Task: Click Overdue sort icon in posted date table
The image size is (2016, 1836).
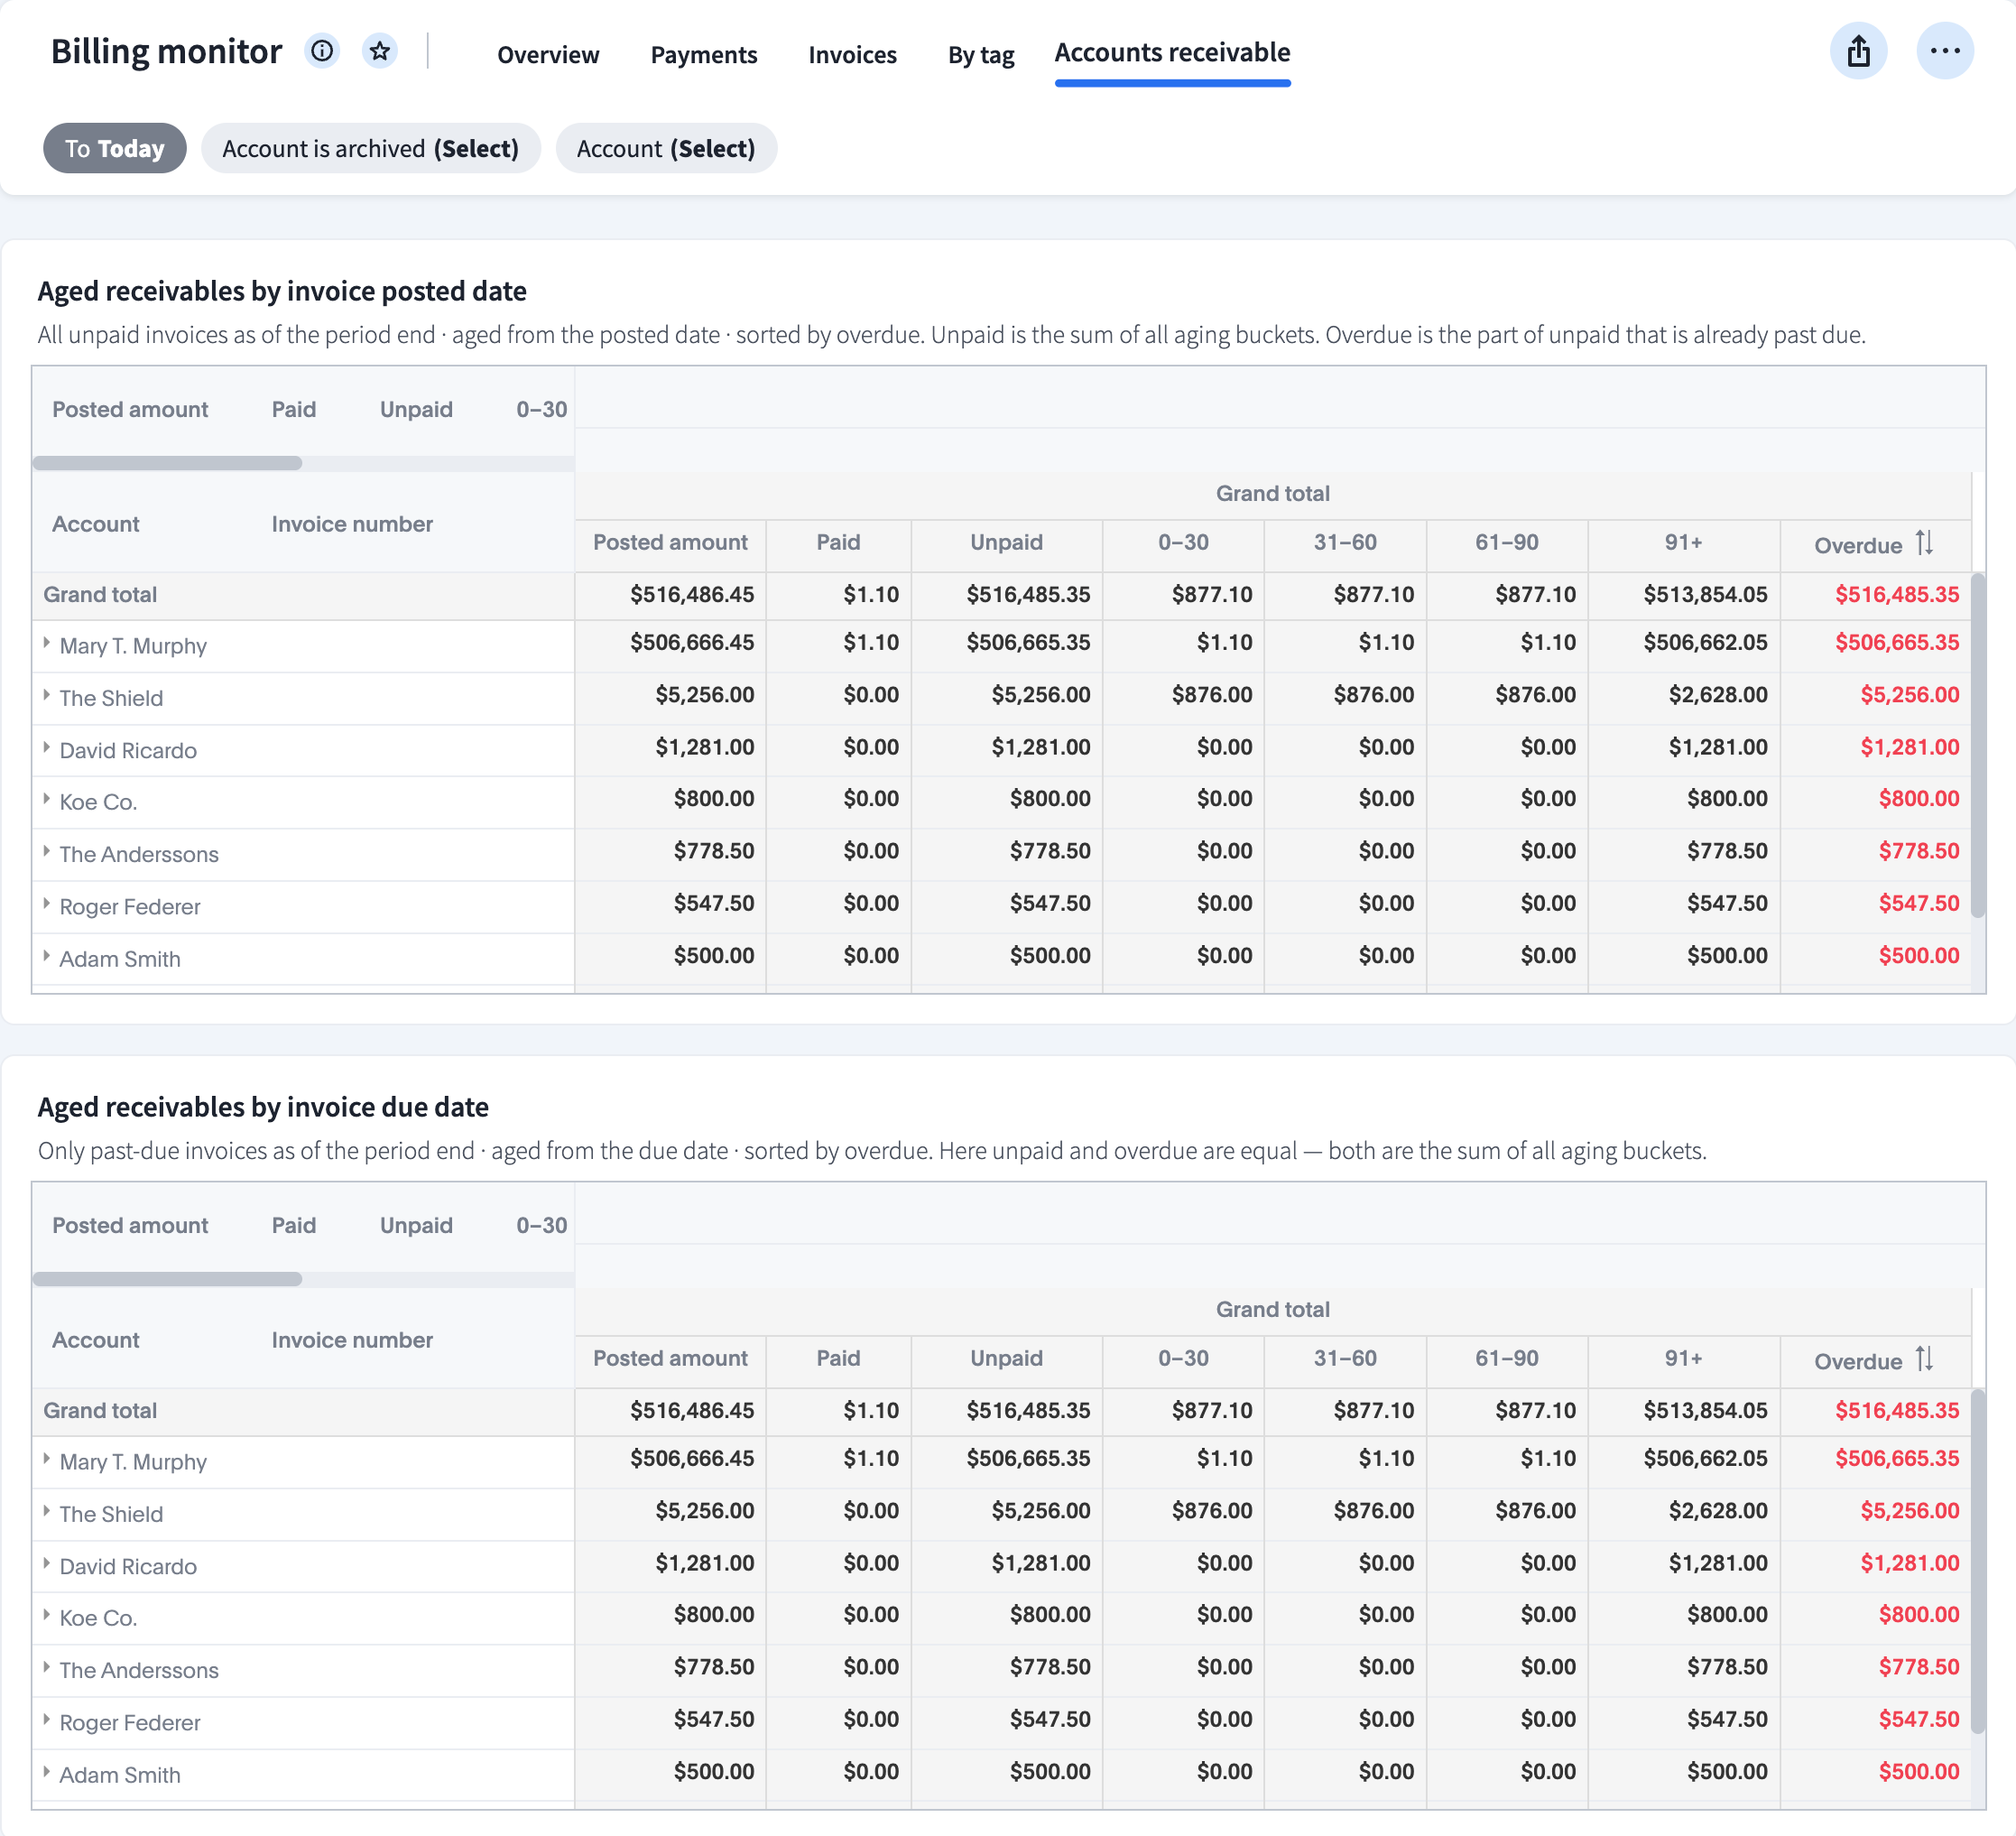Action: 1925,543
